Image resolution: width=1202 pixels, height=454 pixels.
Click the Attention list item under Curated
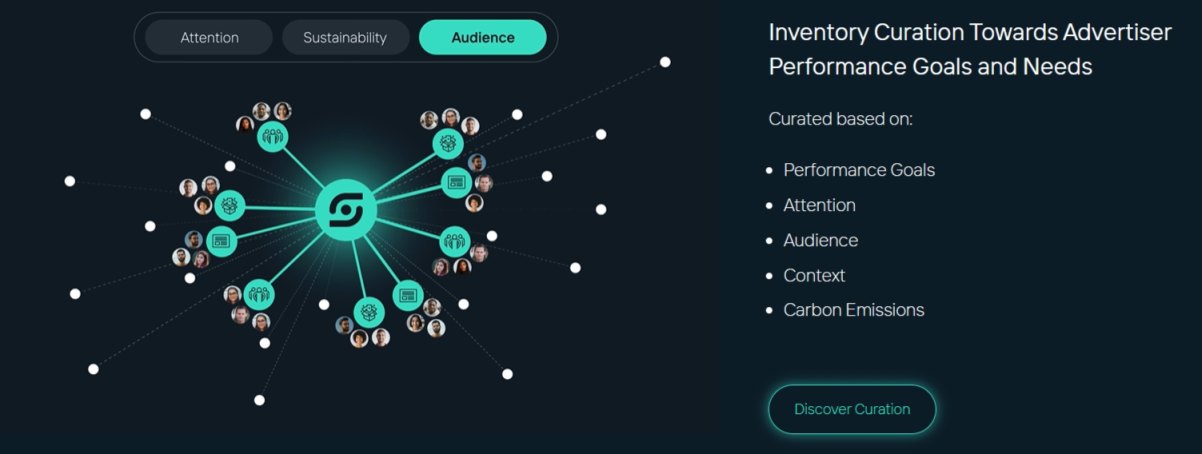[x=819, y=205]
